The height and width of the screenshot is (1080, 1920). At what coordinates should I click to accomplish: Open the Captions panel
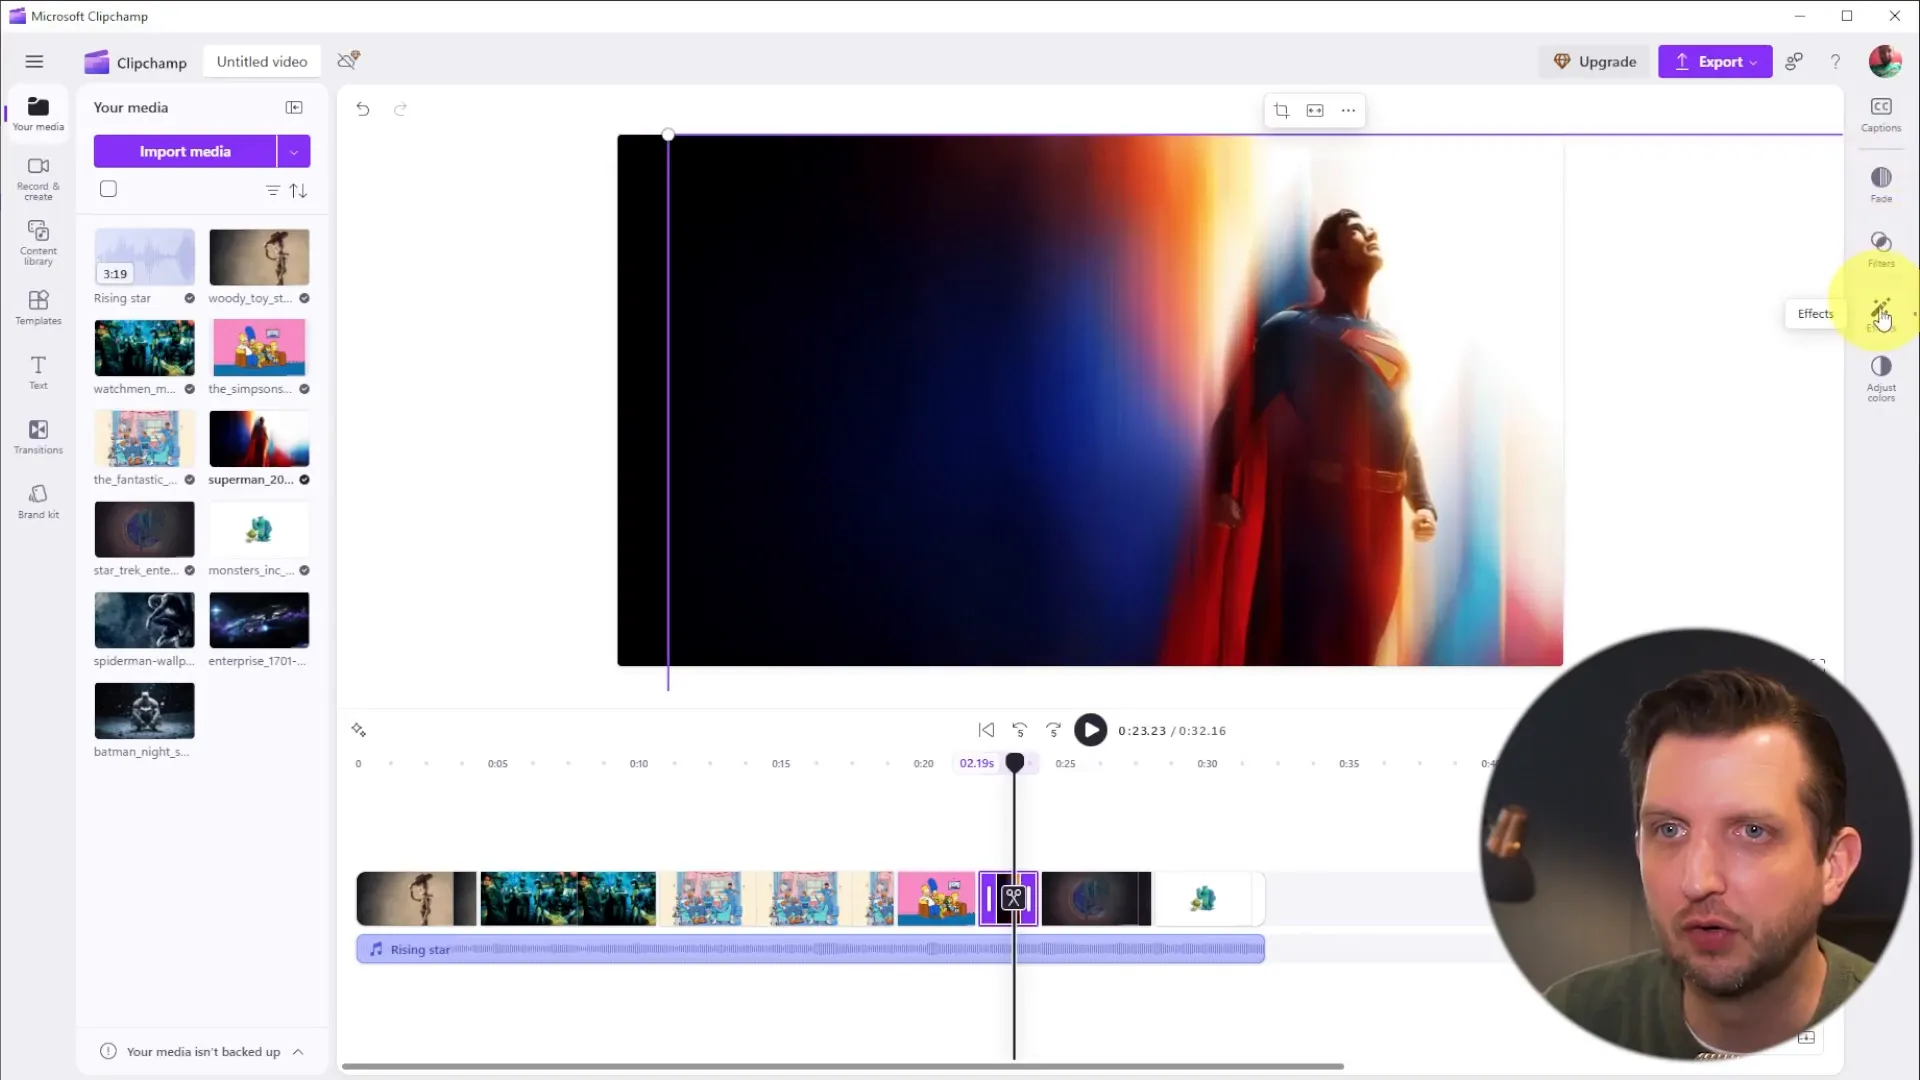pos(1881,114)
